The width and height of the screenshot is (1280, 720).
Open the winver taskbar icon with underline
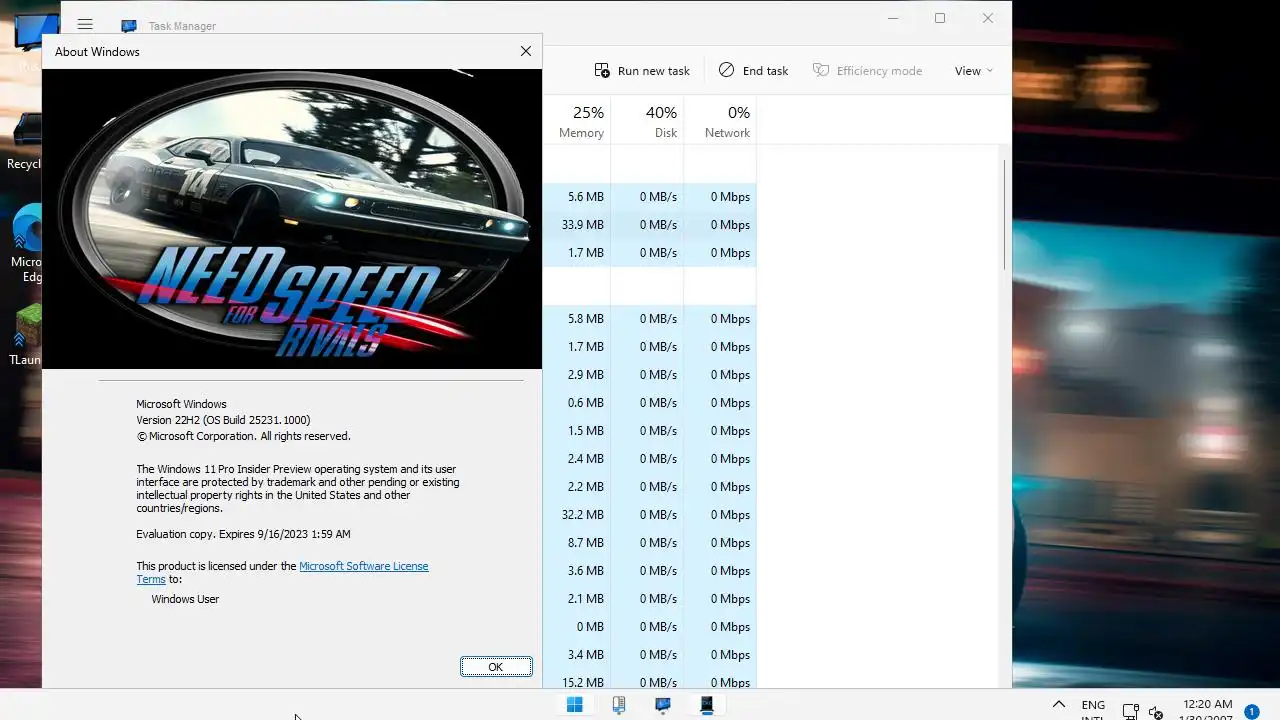click(x=707, y=705)
